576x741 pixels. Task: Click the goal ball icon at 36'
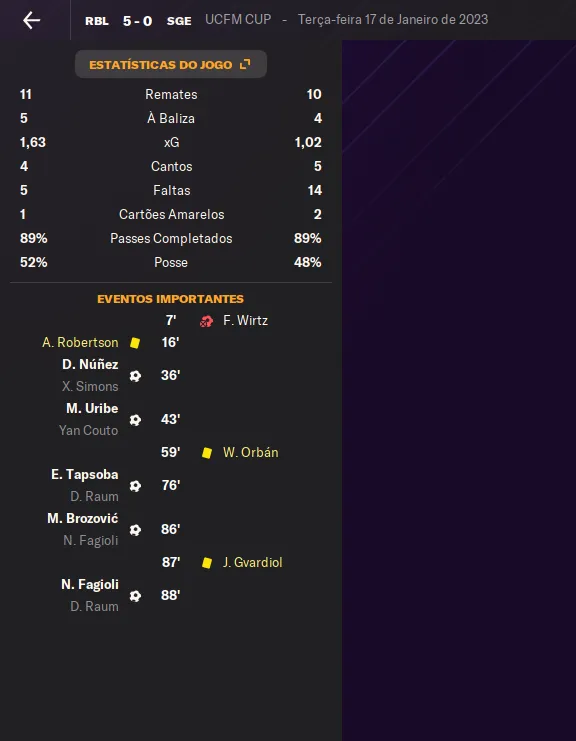point(135,376)
